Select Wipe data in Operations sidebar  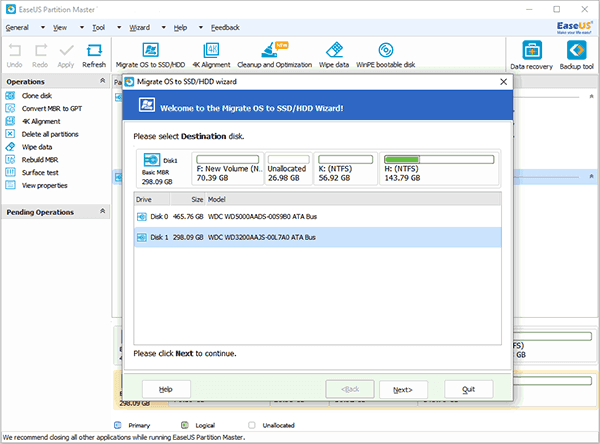click(37, 147)
